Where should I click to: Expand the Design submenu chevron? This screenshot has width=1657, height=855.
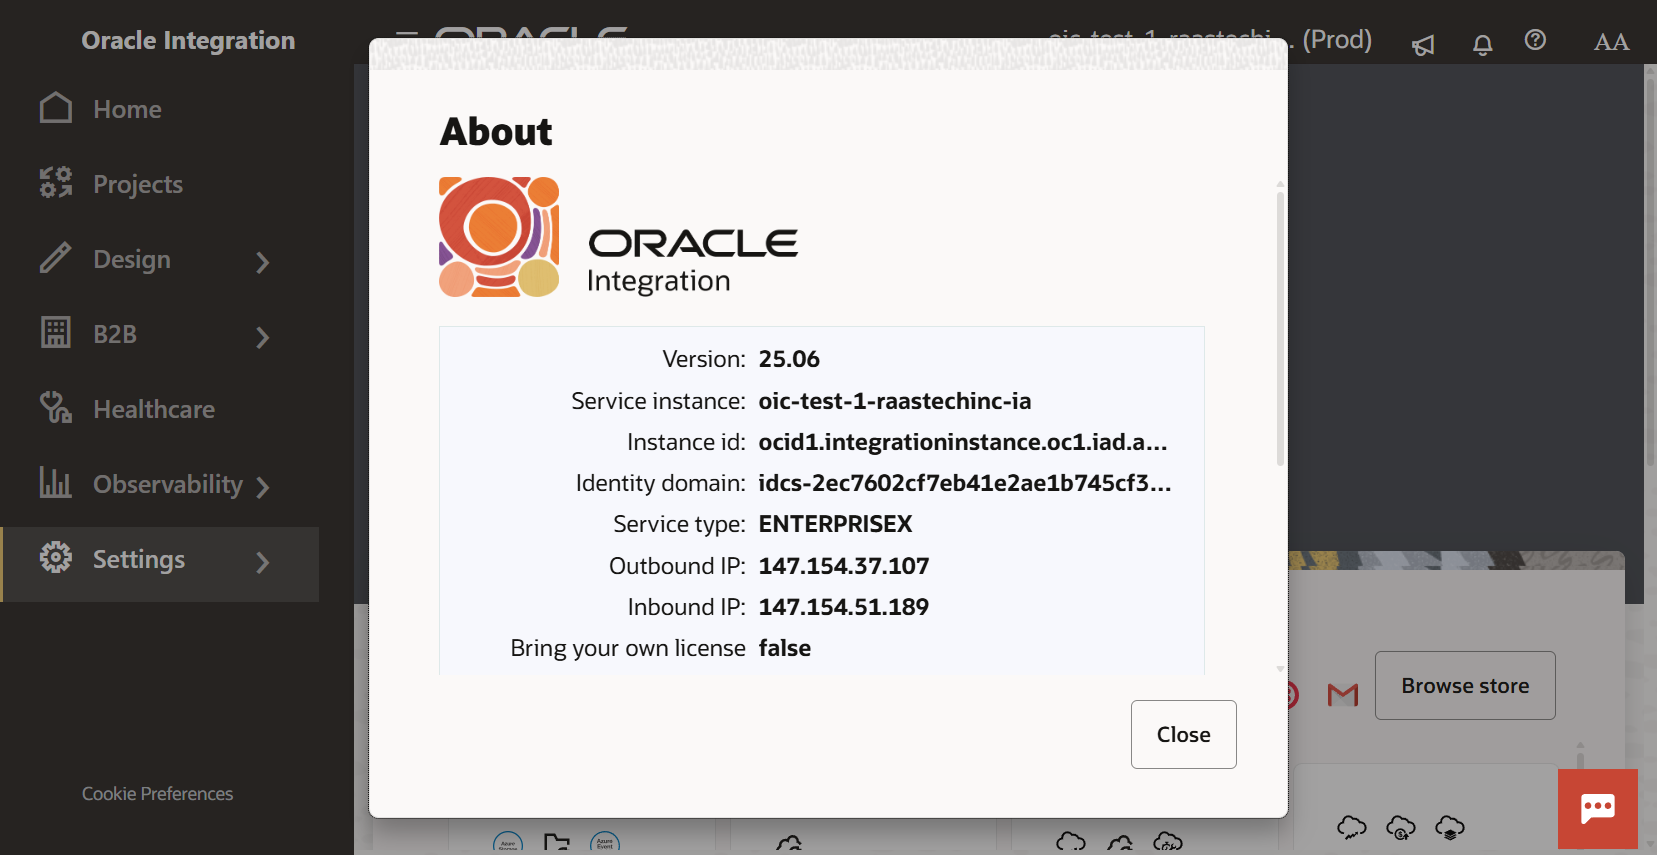click(262, 262)
